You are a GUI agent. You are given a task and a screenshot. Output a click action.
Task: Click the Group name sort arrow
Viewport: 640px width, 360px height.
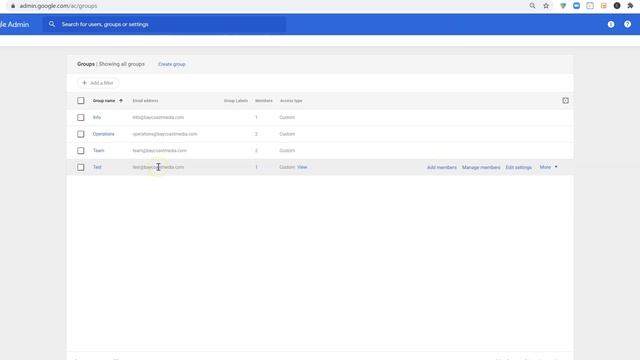121,100
